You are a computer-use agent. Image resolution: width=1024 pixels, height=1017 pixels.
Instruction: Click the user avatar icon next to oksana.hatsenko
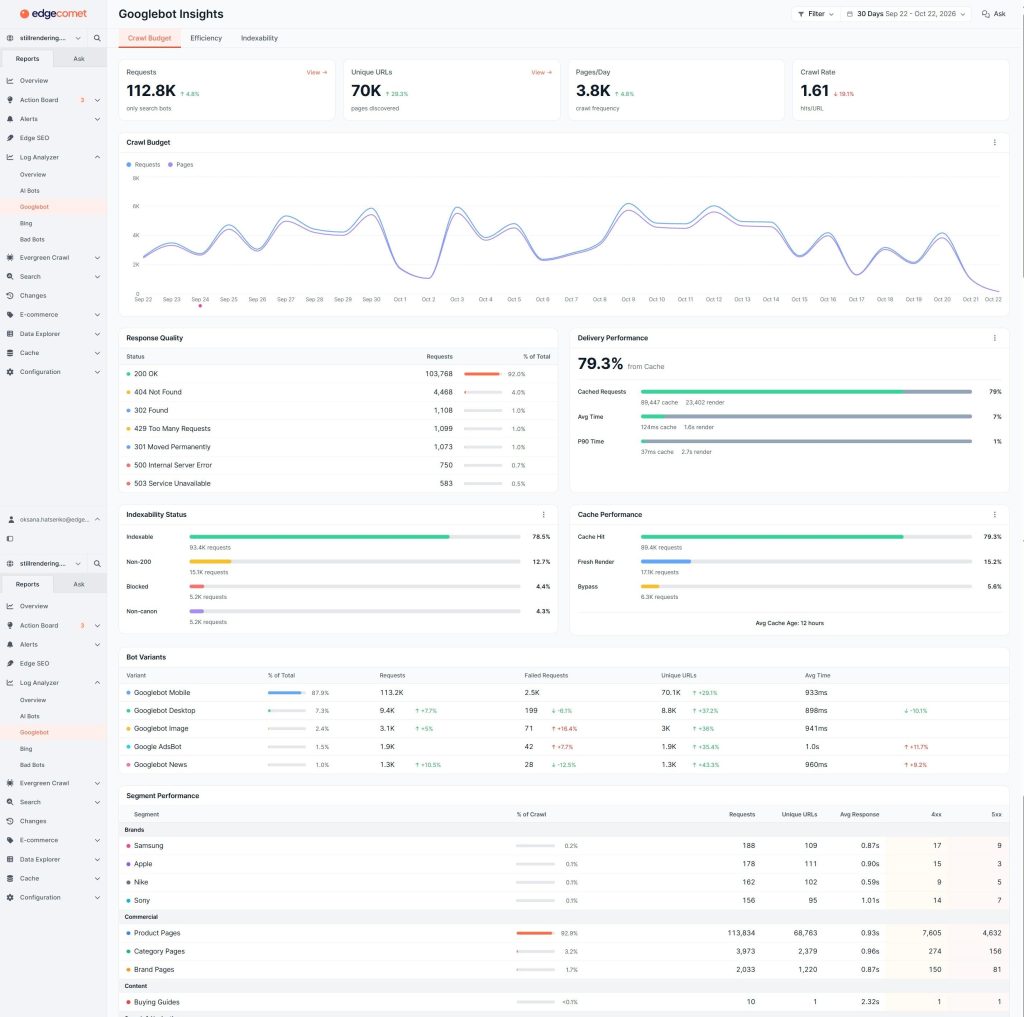[x=11, y=520]
